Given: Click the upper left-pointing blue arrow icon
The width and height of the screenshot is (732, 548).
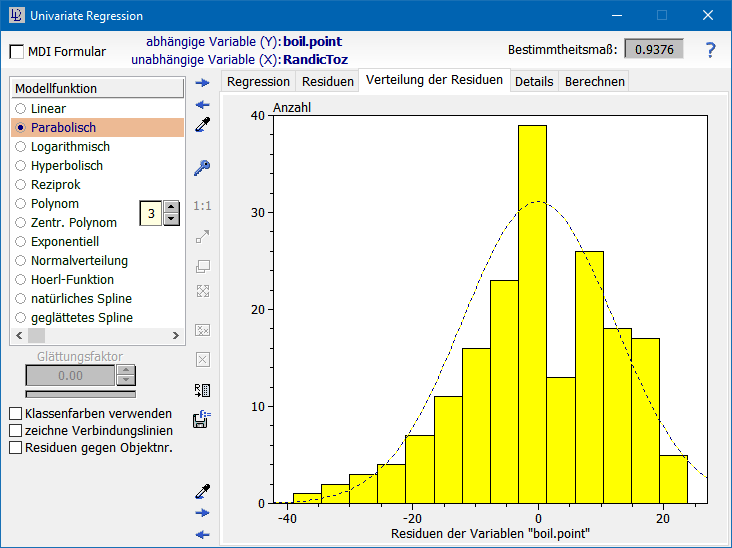Looking at the screenshot, I should click(x=203, y=104).
